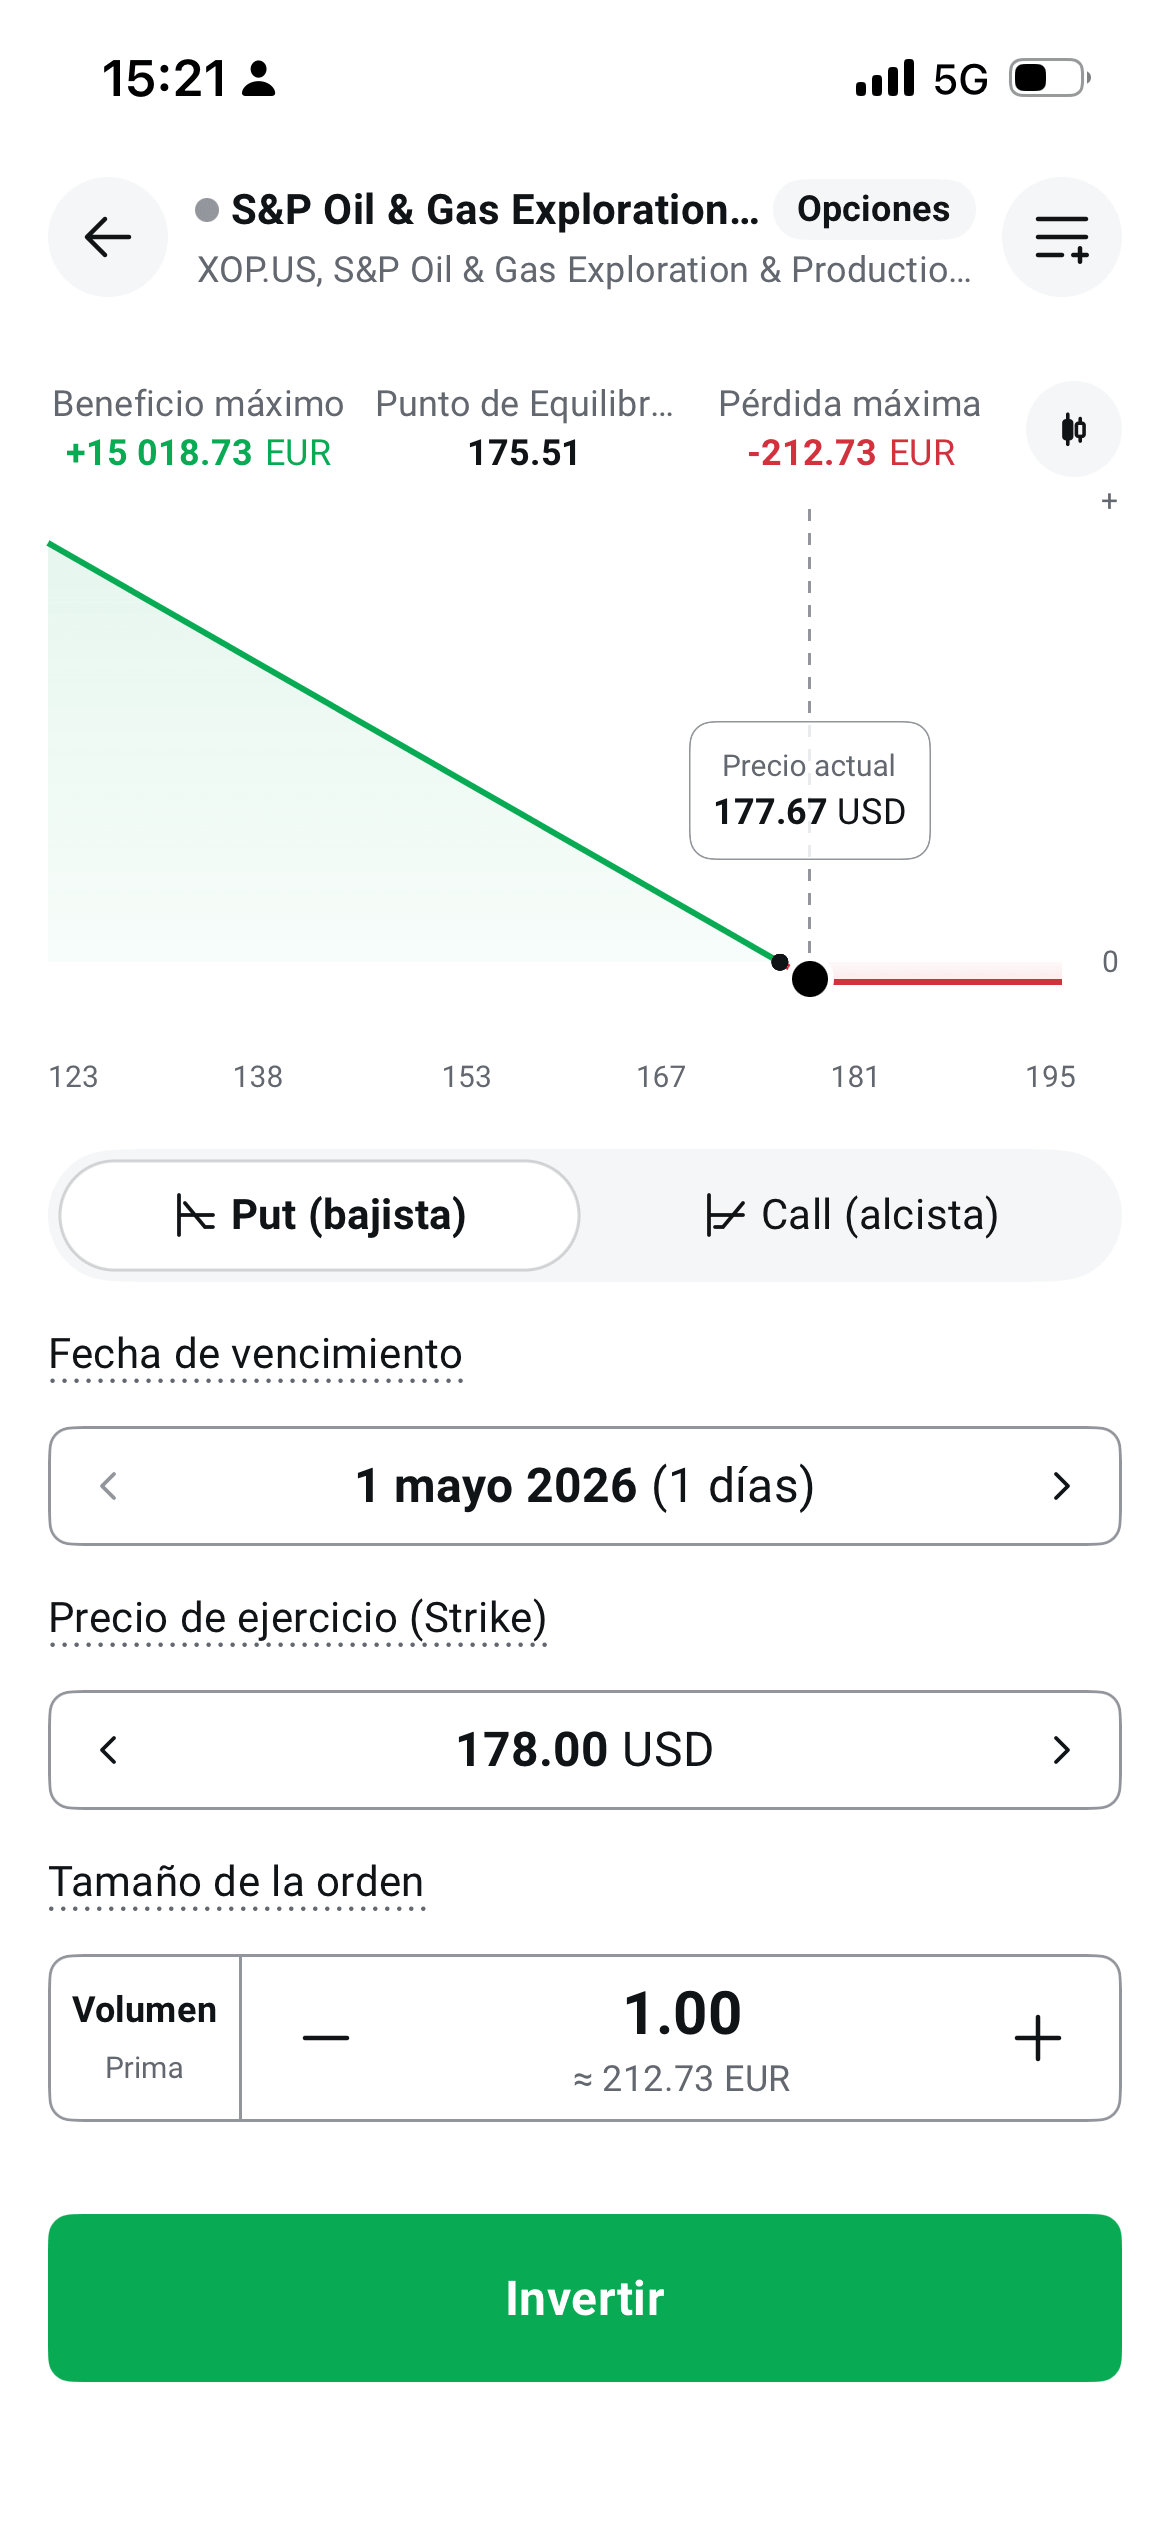Tap the cellular signal strength indicator
The image size is (1170, 2532).
click(x=885, y=78)
